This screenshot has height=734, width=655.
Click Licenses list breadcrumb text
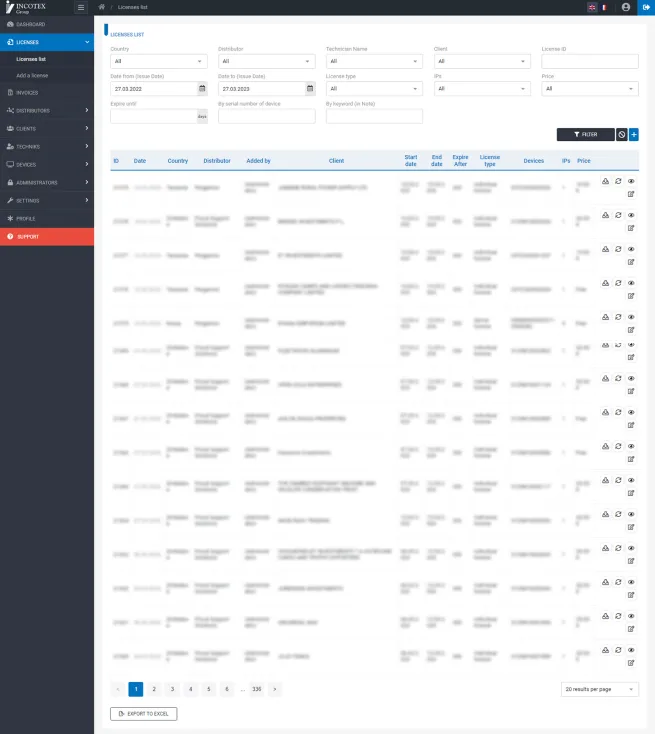pyautogui.click(x=132, y=7)
